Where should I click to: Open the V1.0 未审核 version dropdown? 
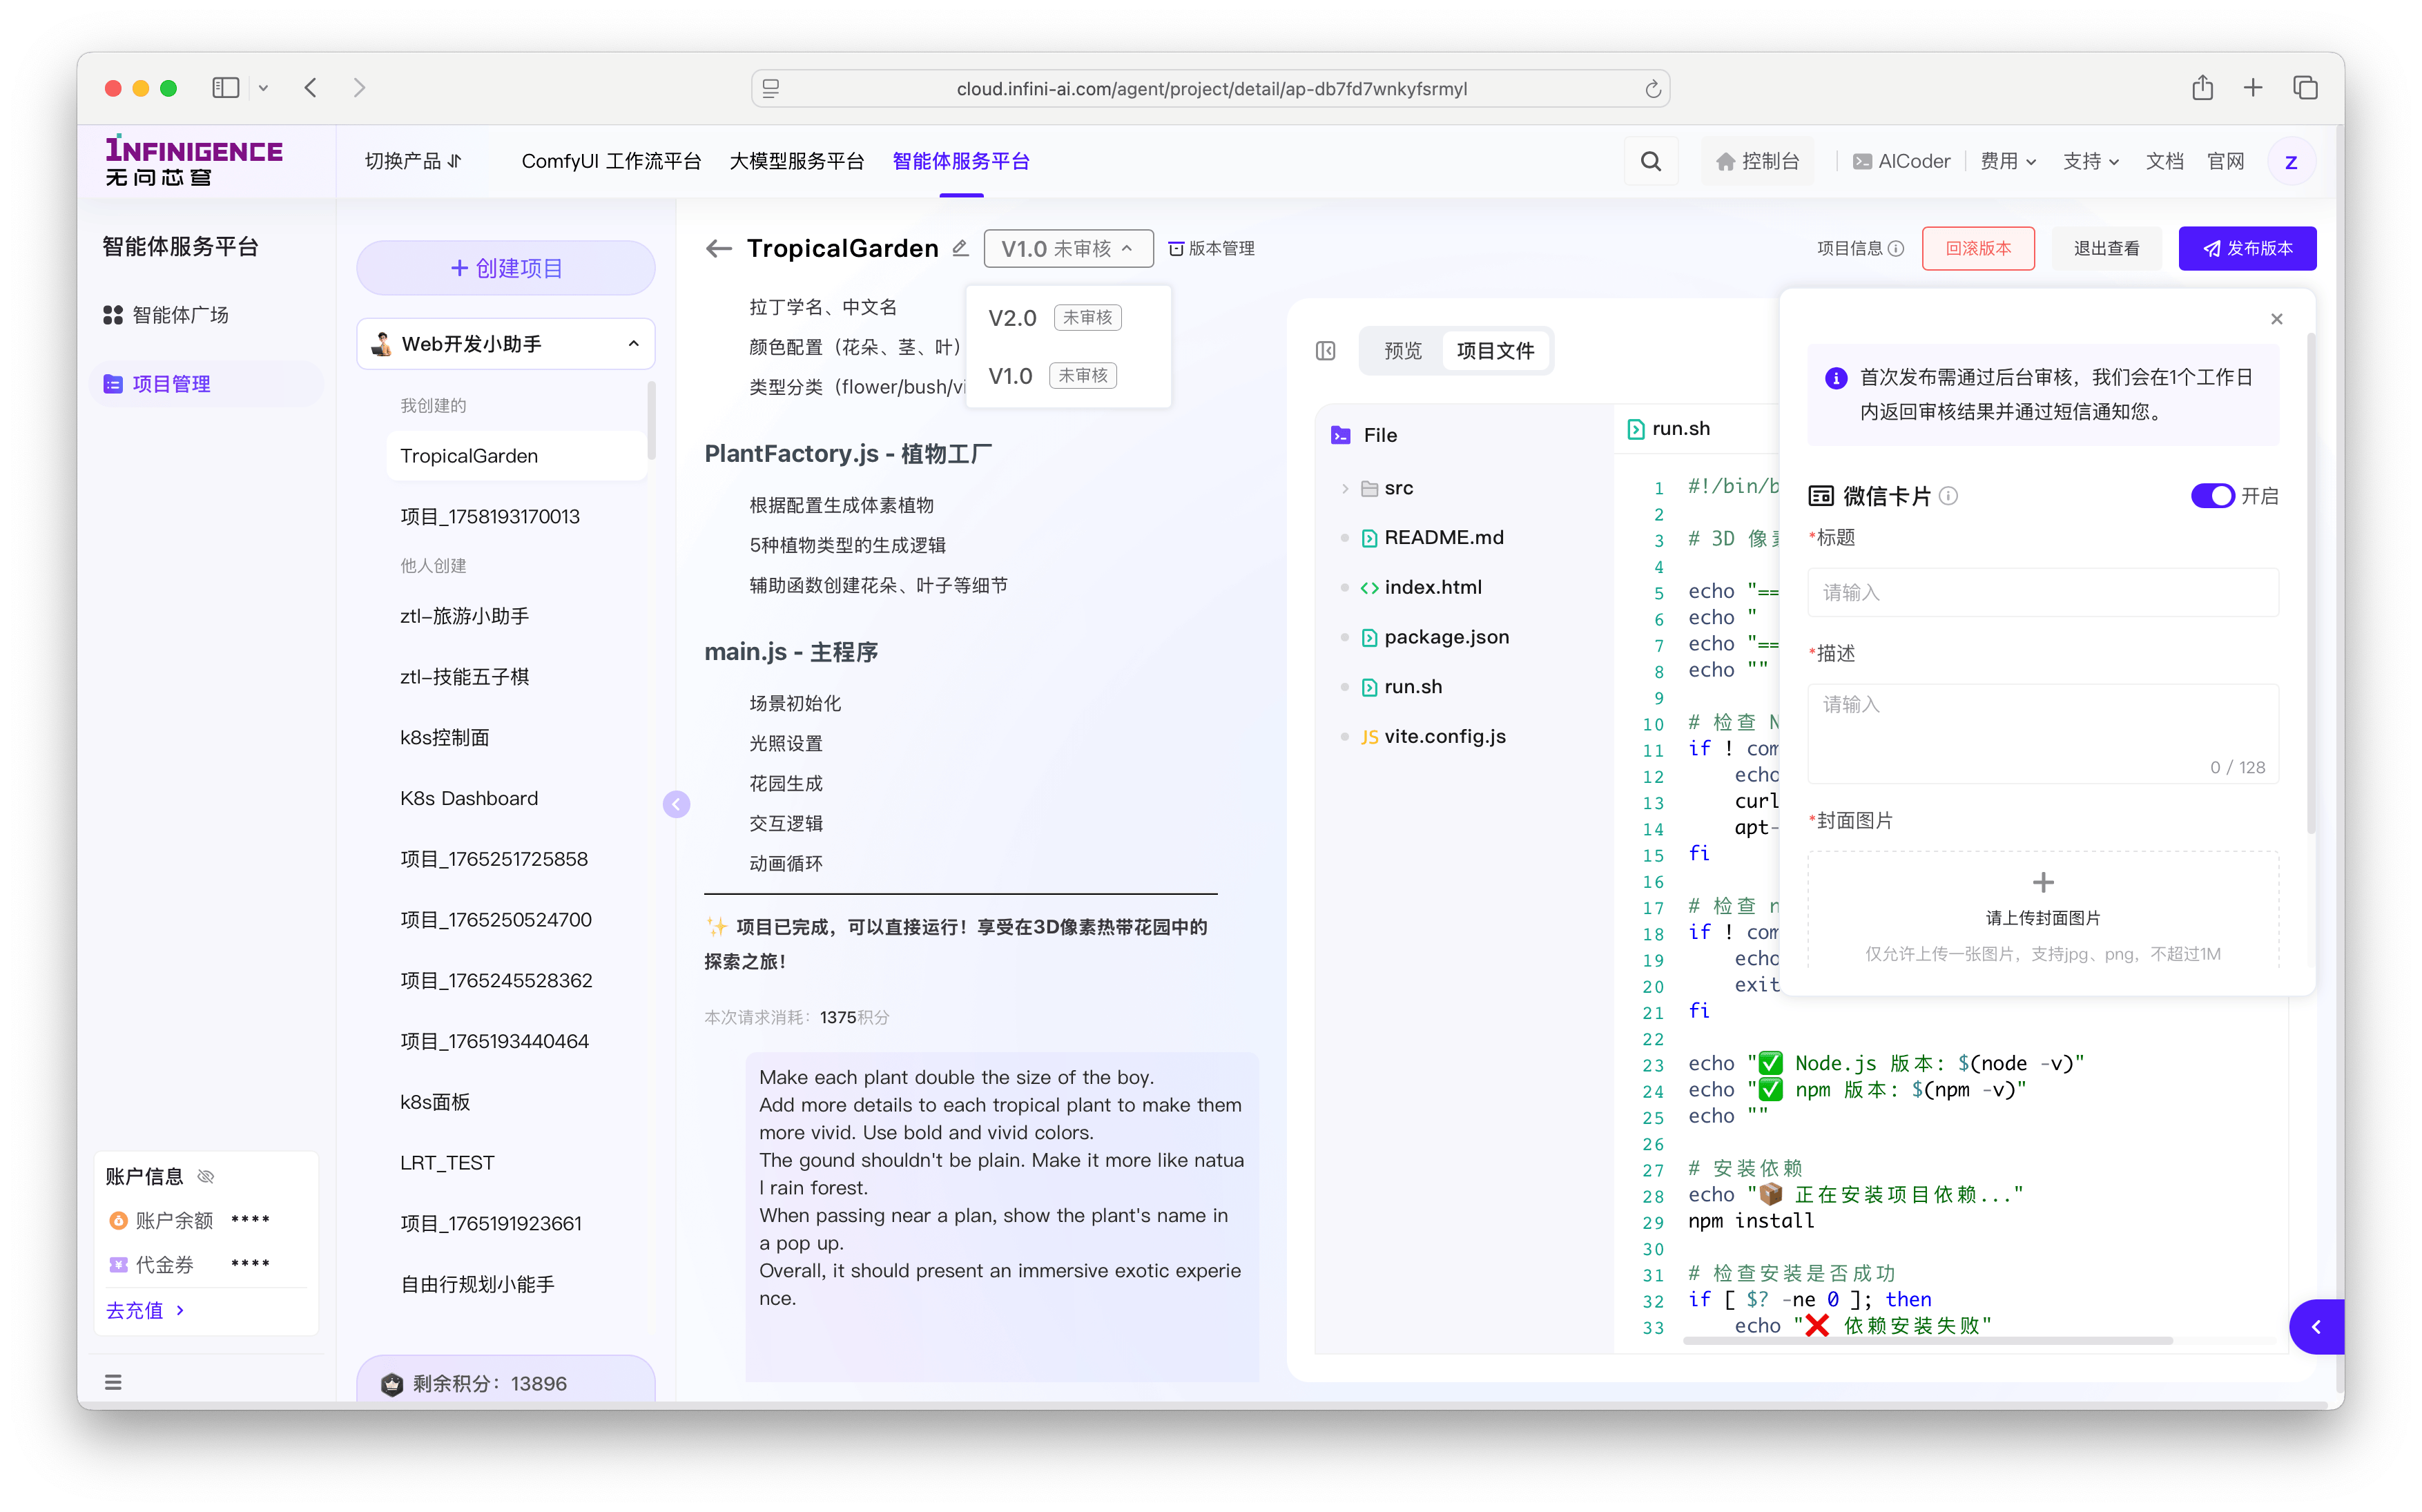1067,248
